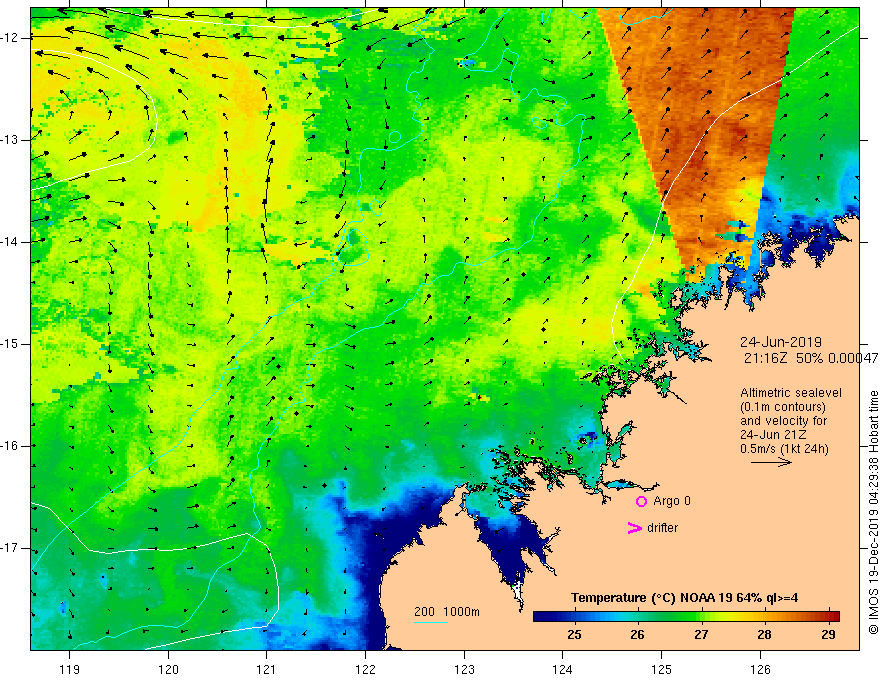
Task: Click the '29' colorbar tick label
Action: point(828,635)
